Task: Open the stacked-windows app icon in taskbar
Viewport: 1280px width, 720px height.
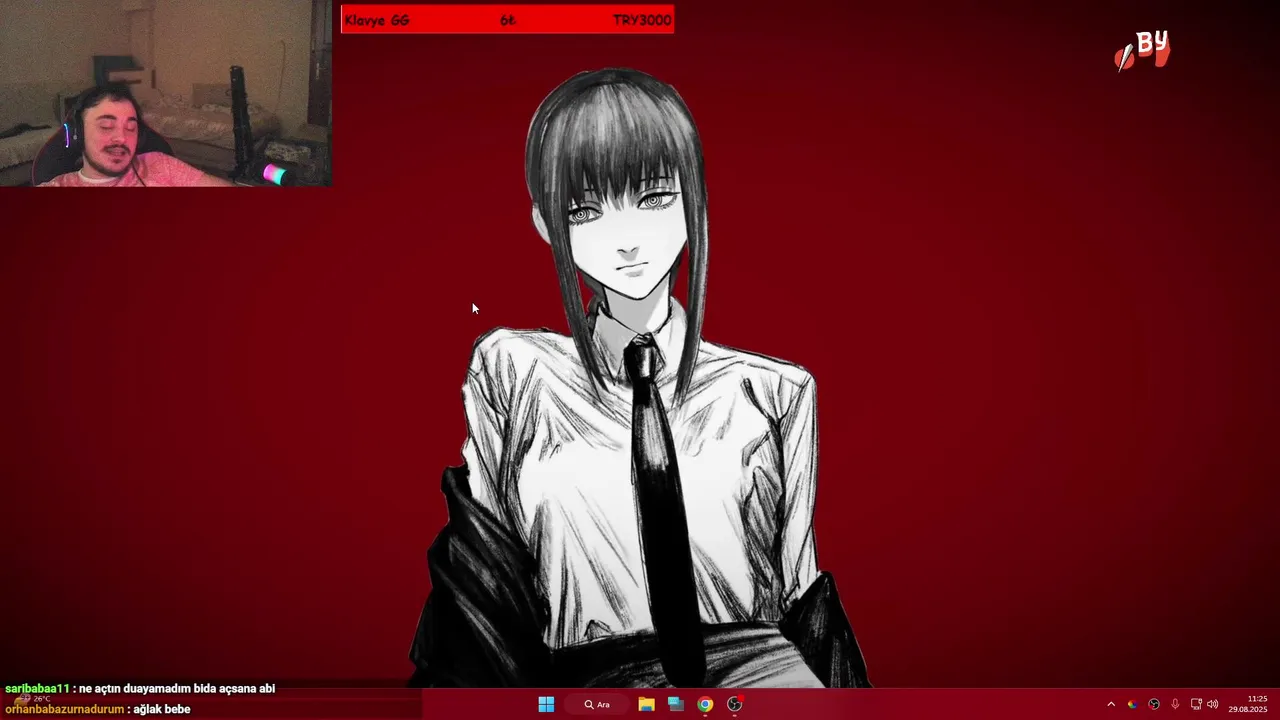Action: point(676,704)
